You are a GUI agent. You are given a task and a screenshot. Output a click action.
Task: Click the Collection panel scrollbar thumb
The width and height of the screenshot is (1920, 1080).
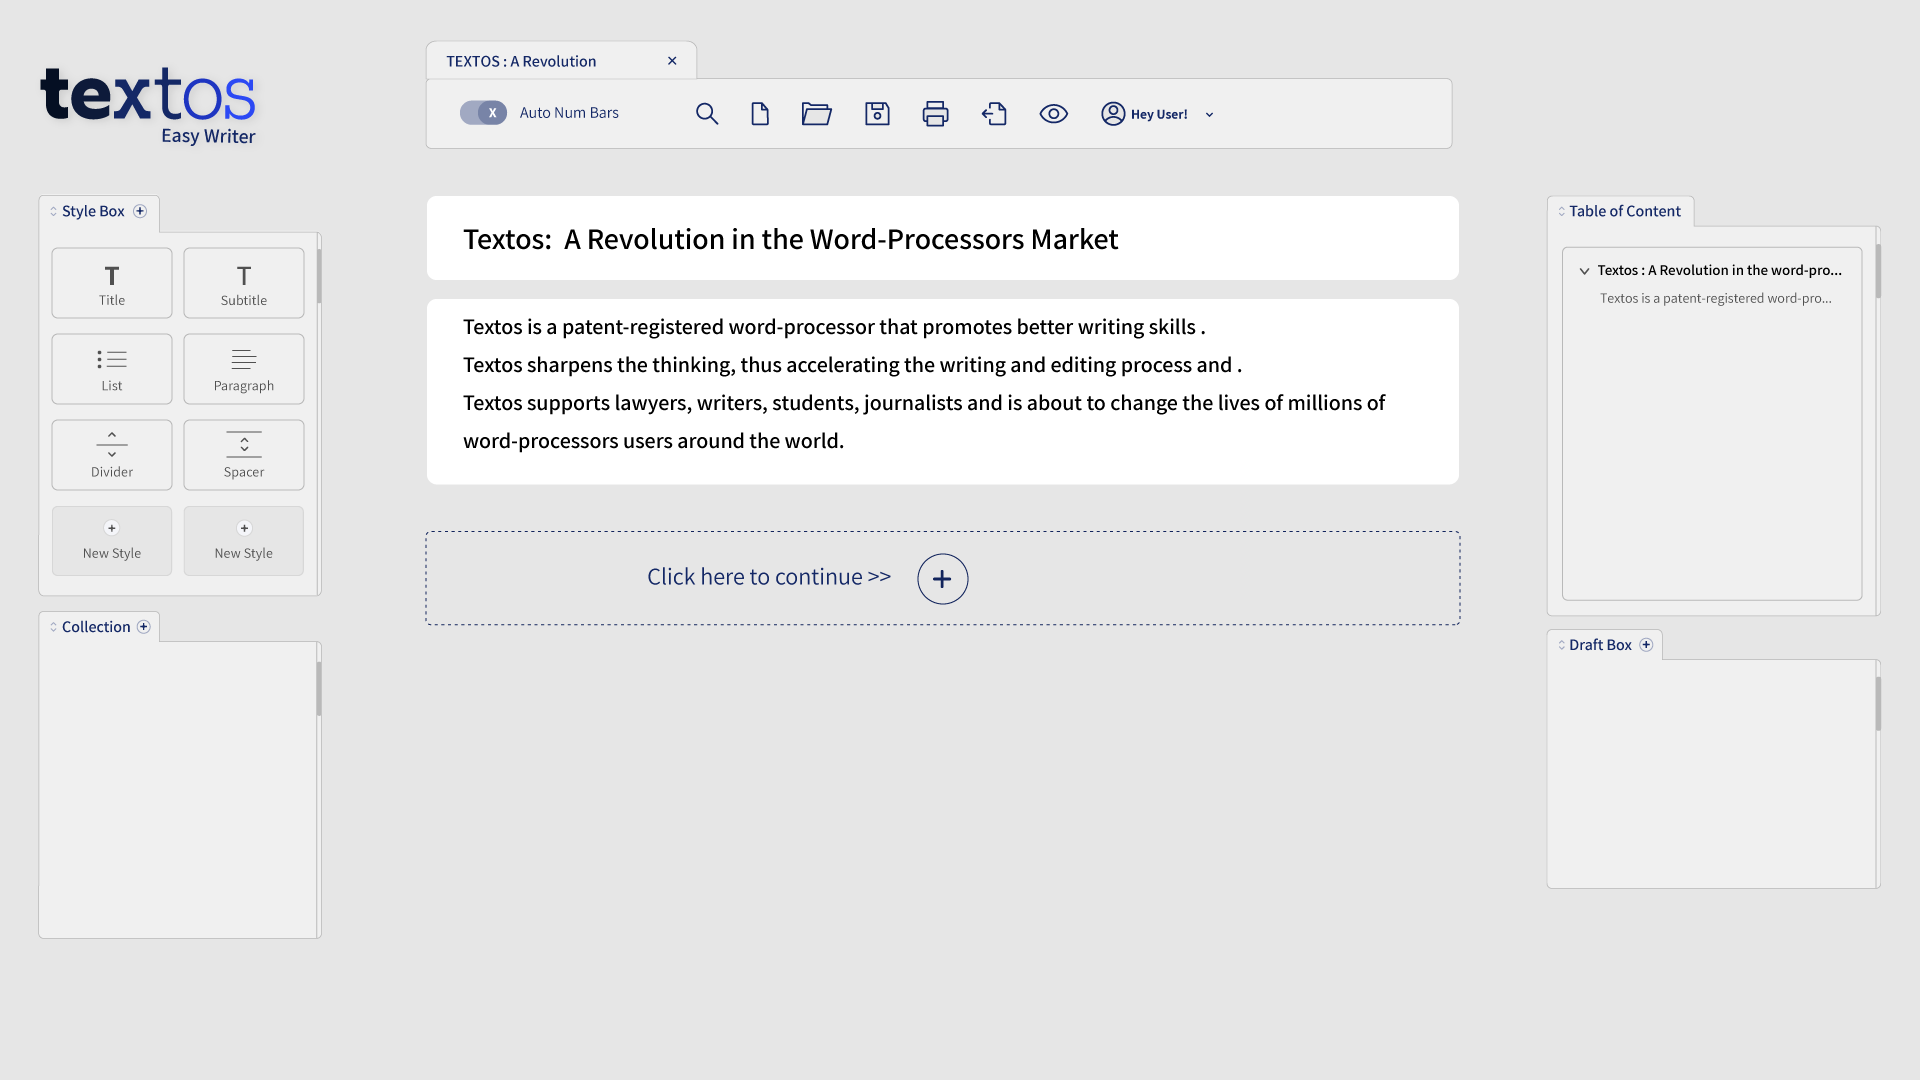pos(319,689)
